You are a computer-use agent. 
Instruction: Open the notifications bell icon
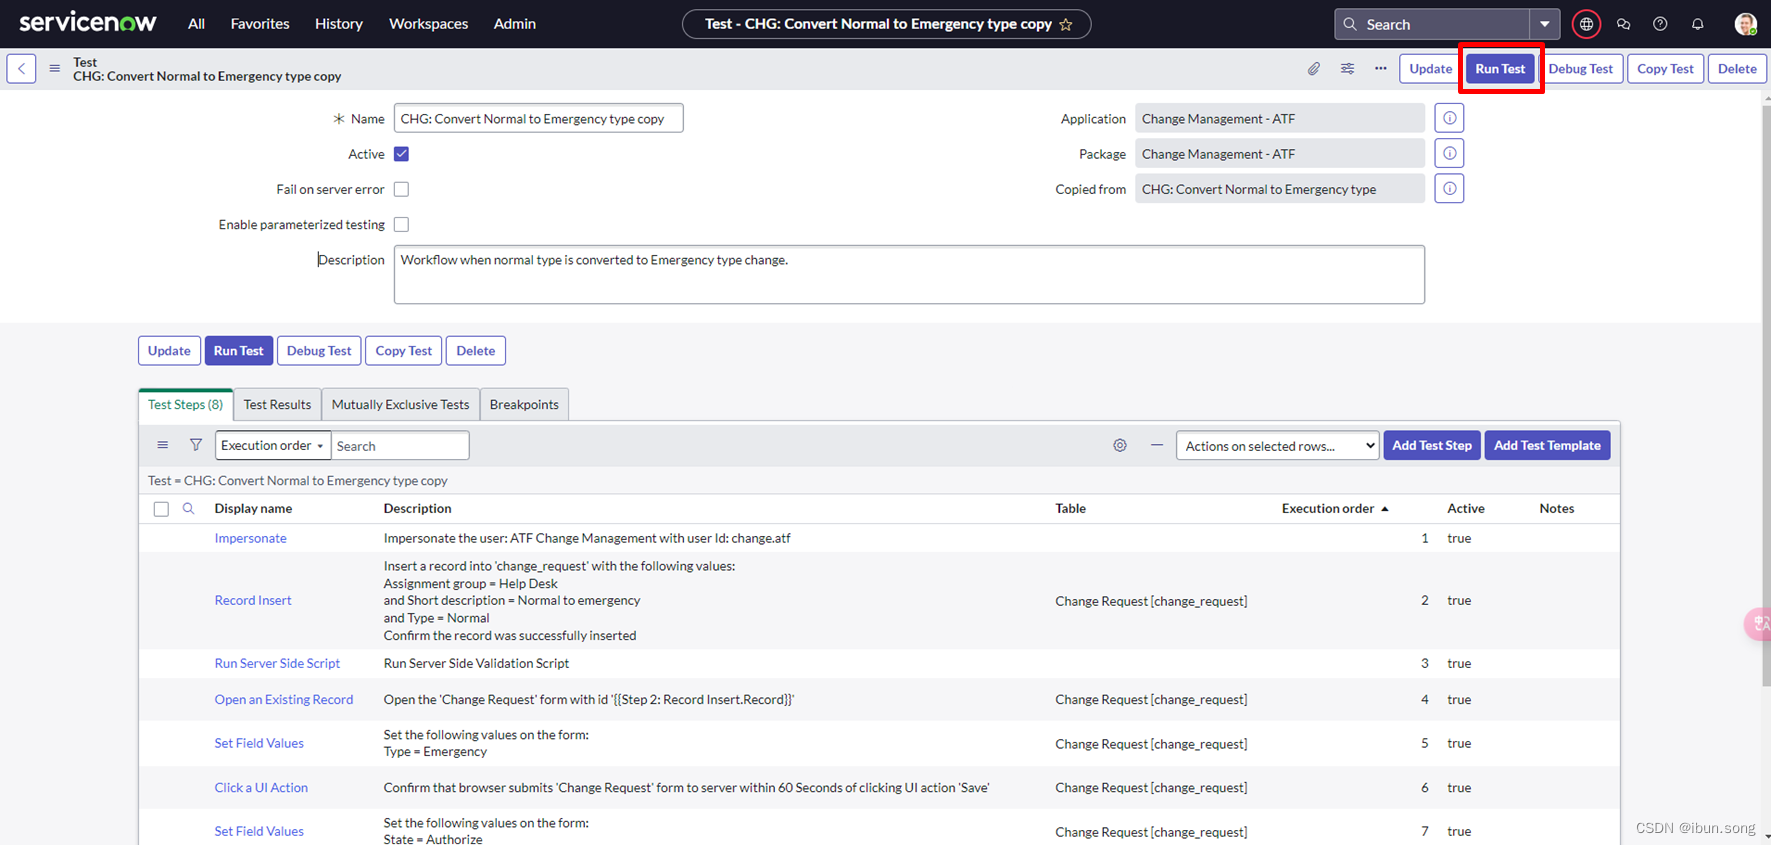tap(1697, 24)
